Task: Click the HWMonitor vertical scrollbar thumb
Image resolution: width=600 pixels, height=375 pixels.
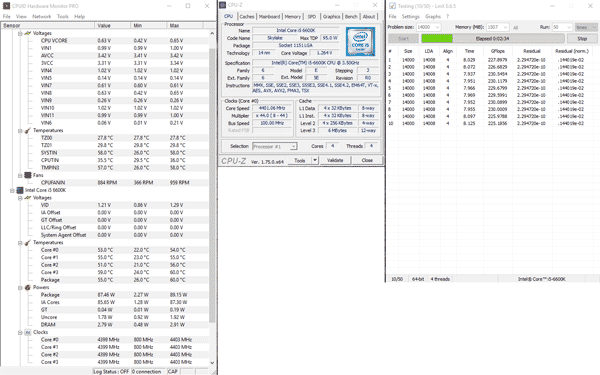Action: pyautogui.click(x=212, y=186)
